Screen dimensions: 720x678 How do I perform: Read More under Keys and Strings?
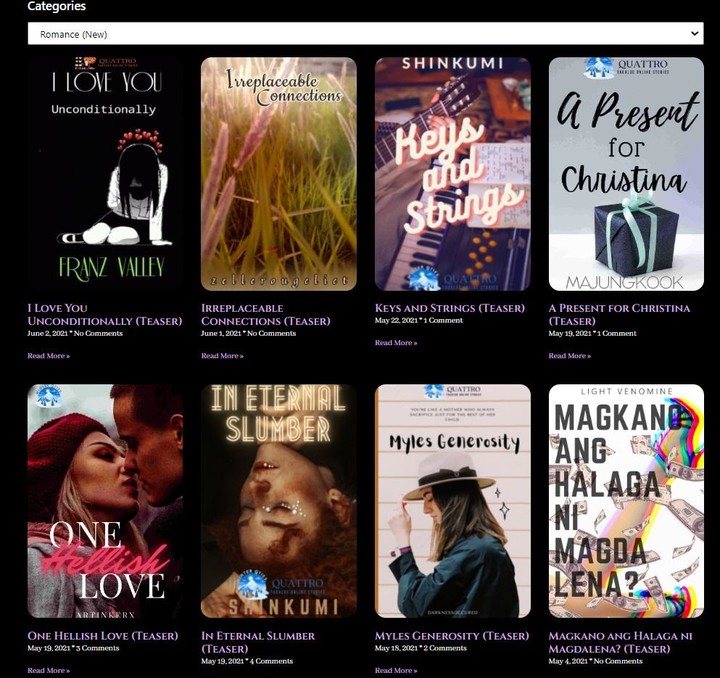coord(396,343)
